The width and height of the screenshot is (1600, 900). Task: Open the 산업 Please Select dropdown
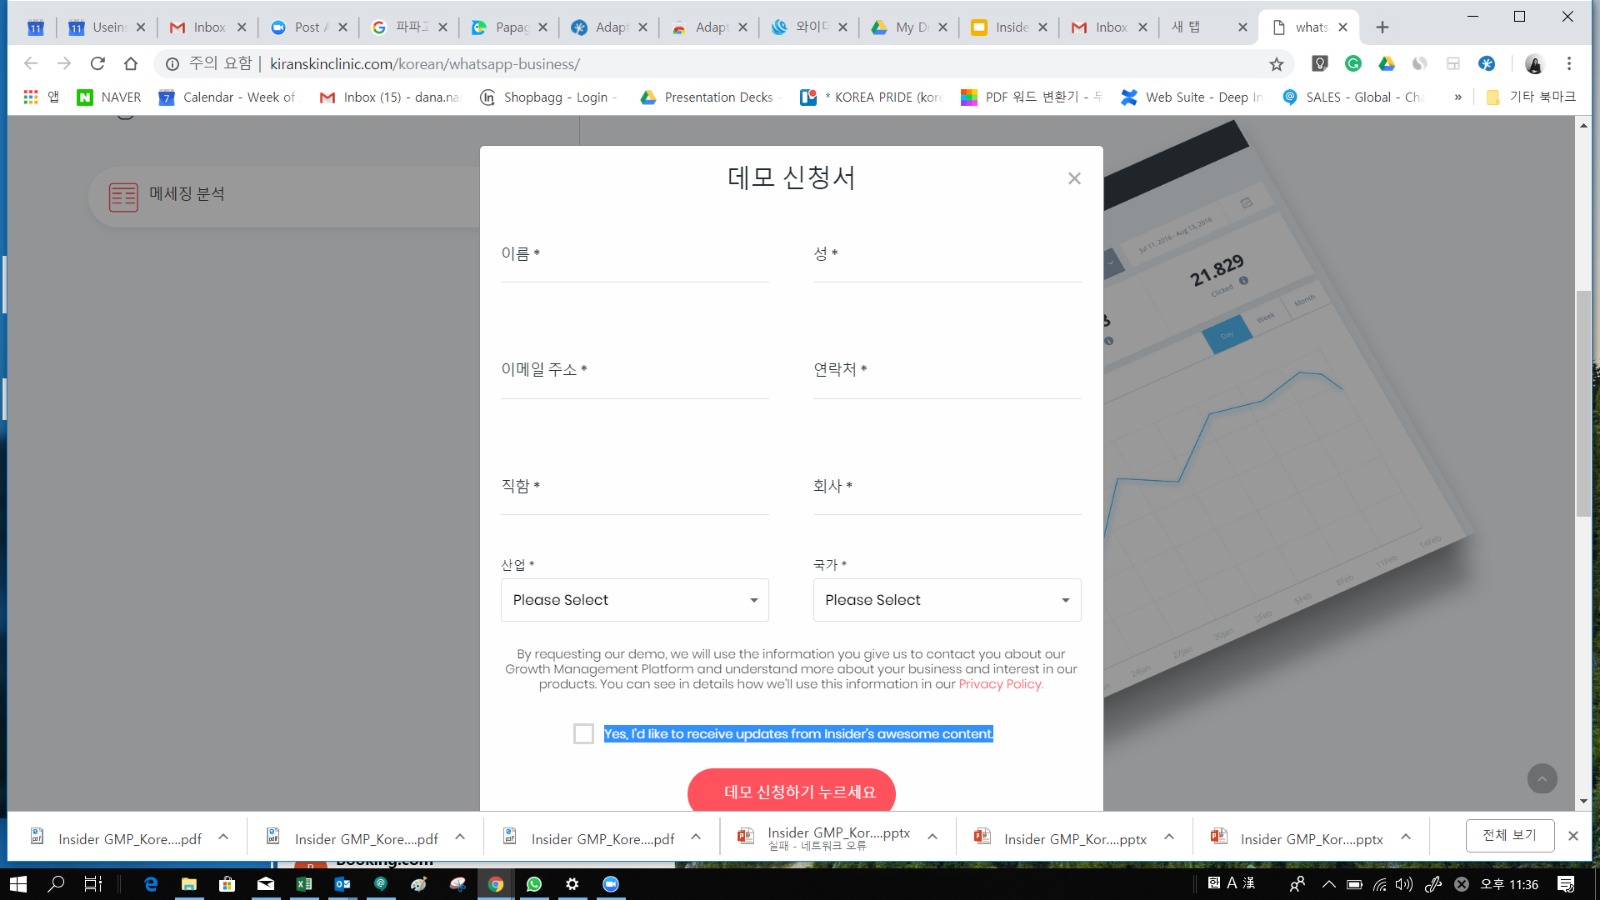click(634, 600)
